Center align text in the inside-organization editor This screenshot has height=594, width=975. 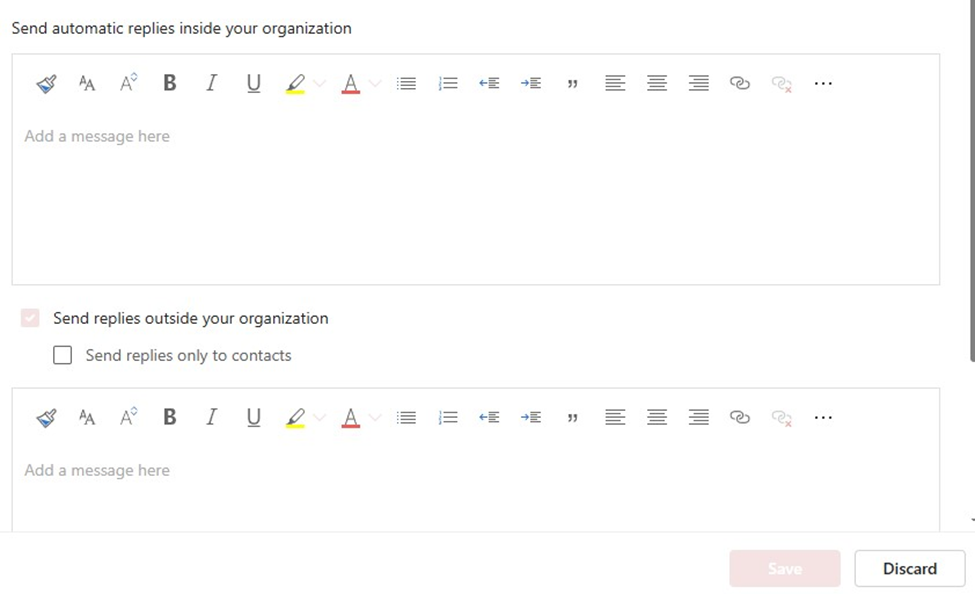(x=657, y=83)
